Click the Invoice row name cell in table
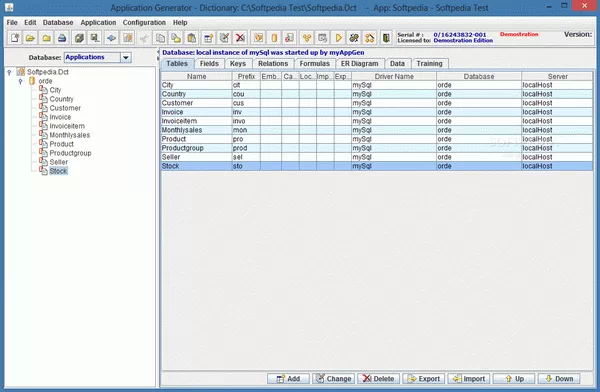Screen dimensions: 600x392 pos(196,112)
